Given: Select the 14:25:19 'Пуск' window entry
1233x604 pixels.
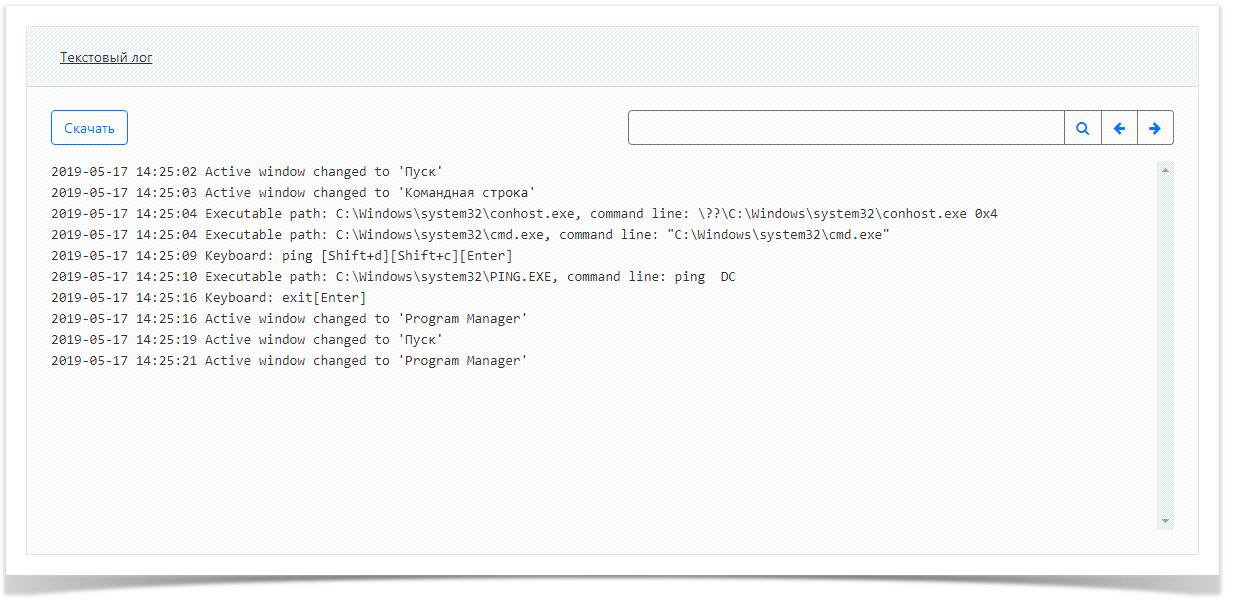Looking at the screenshot, I should 247,340.
